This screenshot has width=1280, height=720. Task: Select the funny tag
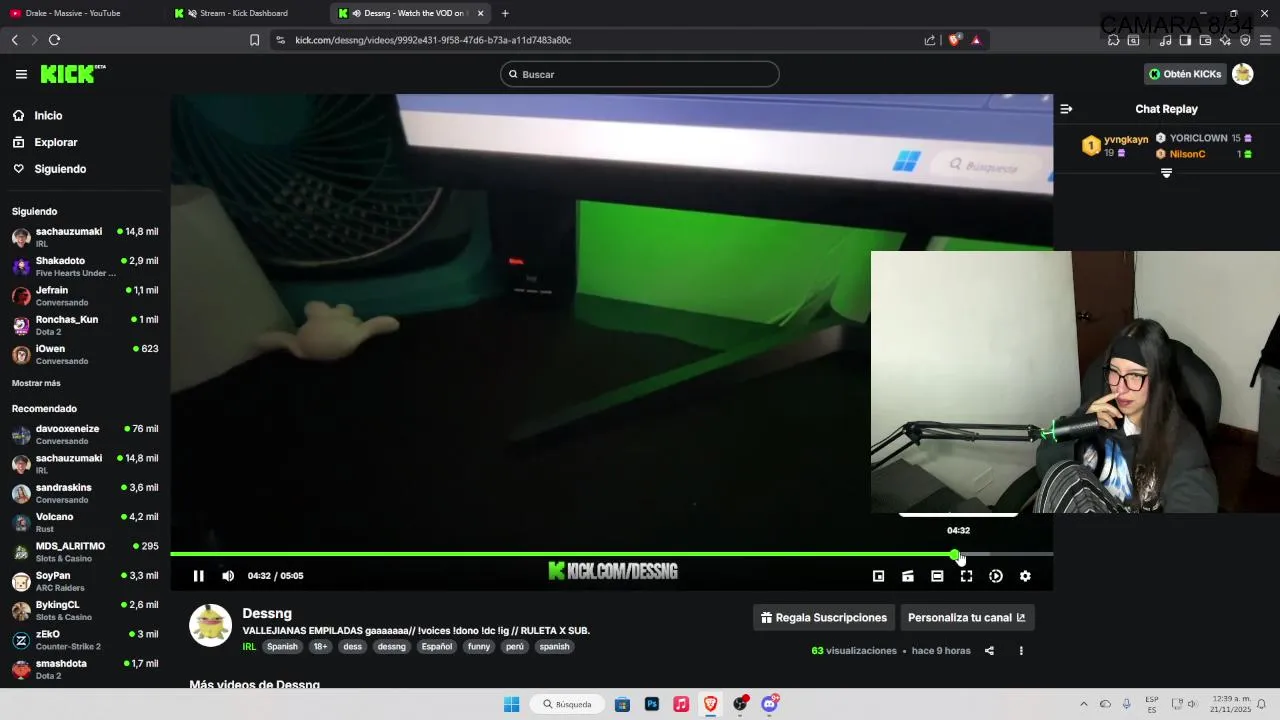tap(479, 647)
